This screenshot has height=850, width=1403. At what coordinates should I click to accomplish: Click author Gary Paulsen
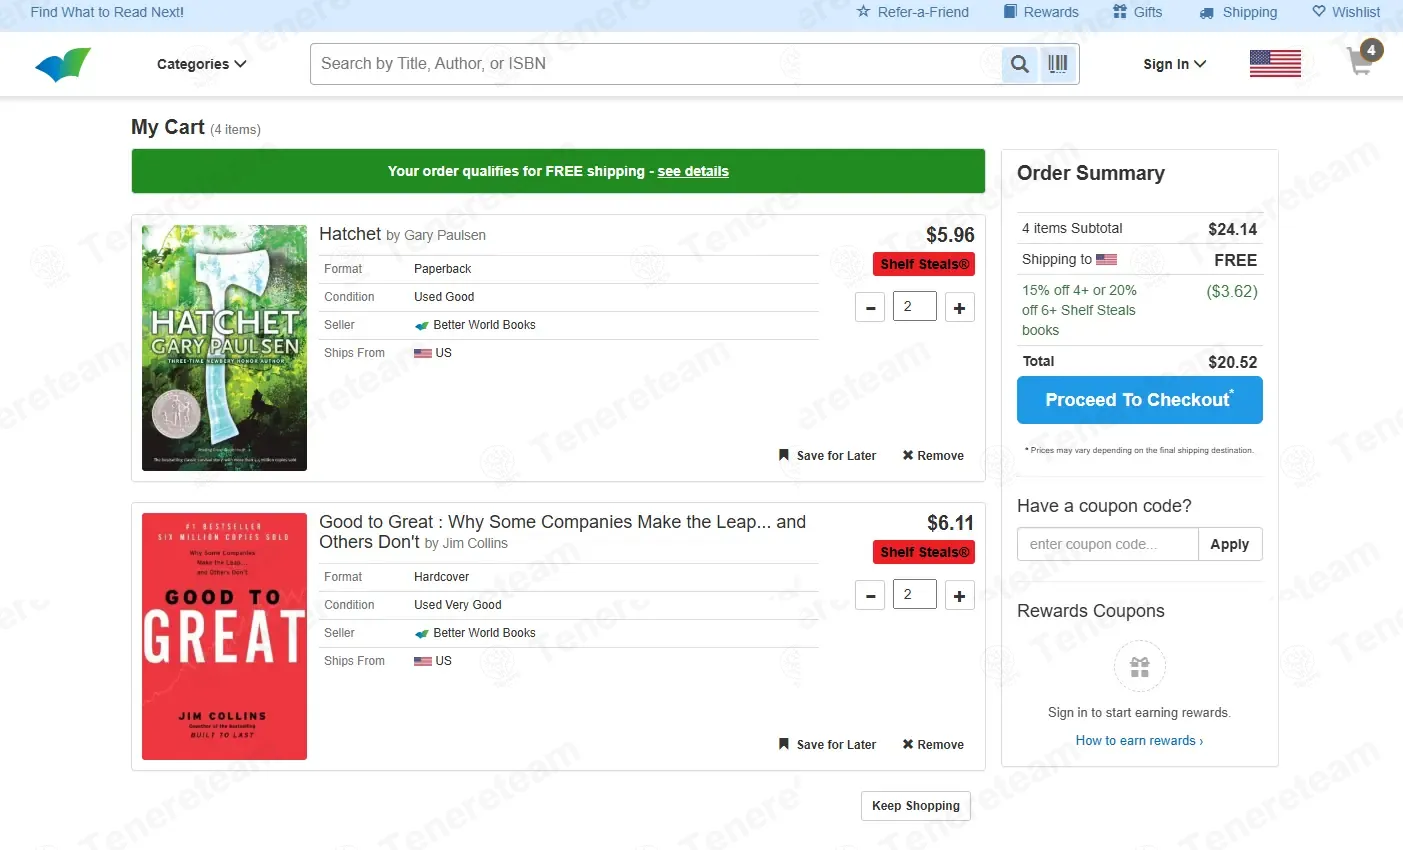click(445, 235)
